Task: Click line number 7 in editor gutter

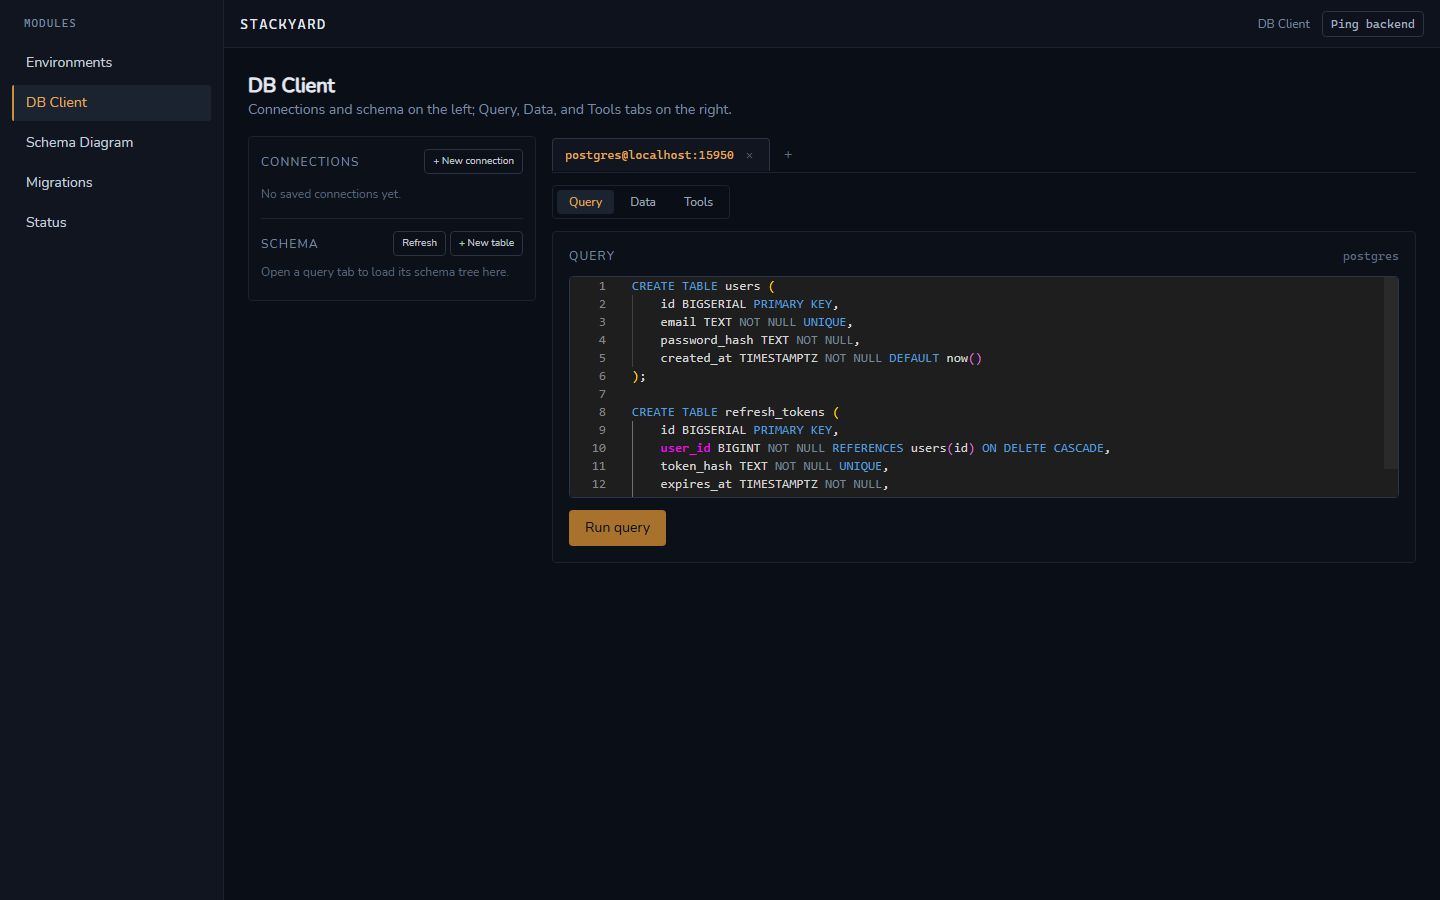Action: coord(602,394)
